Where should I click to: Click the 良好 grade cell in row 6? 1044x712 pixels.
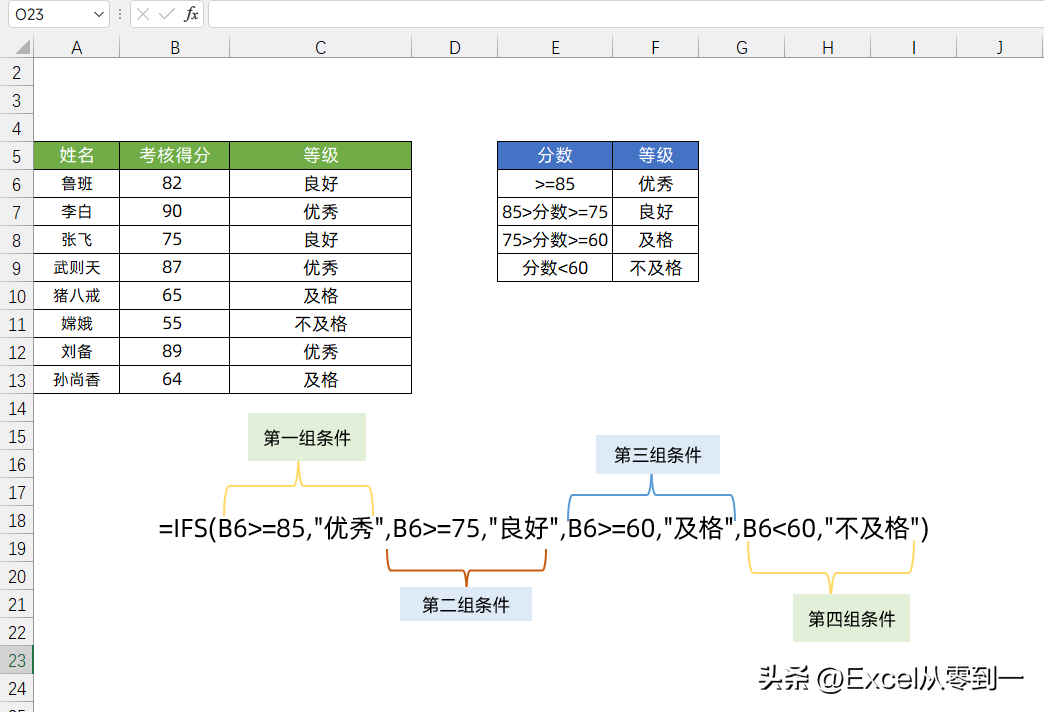[x=320, y=183]
